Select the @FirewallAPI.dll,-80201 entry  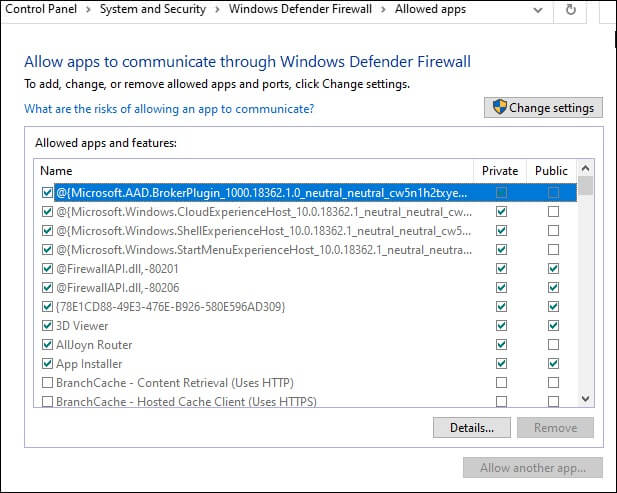coord(117,269)
